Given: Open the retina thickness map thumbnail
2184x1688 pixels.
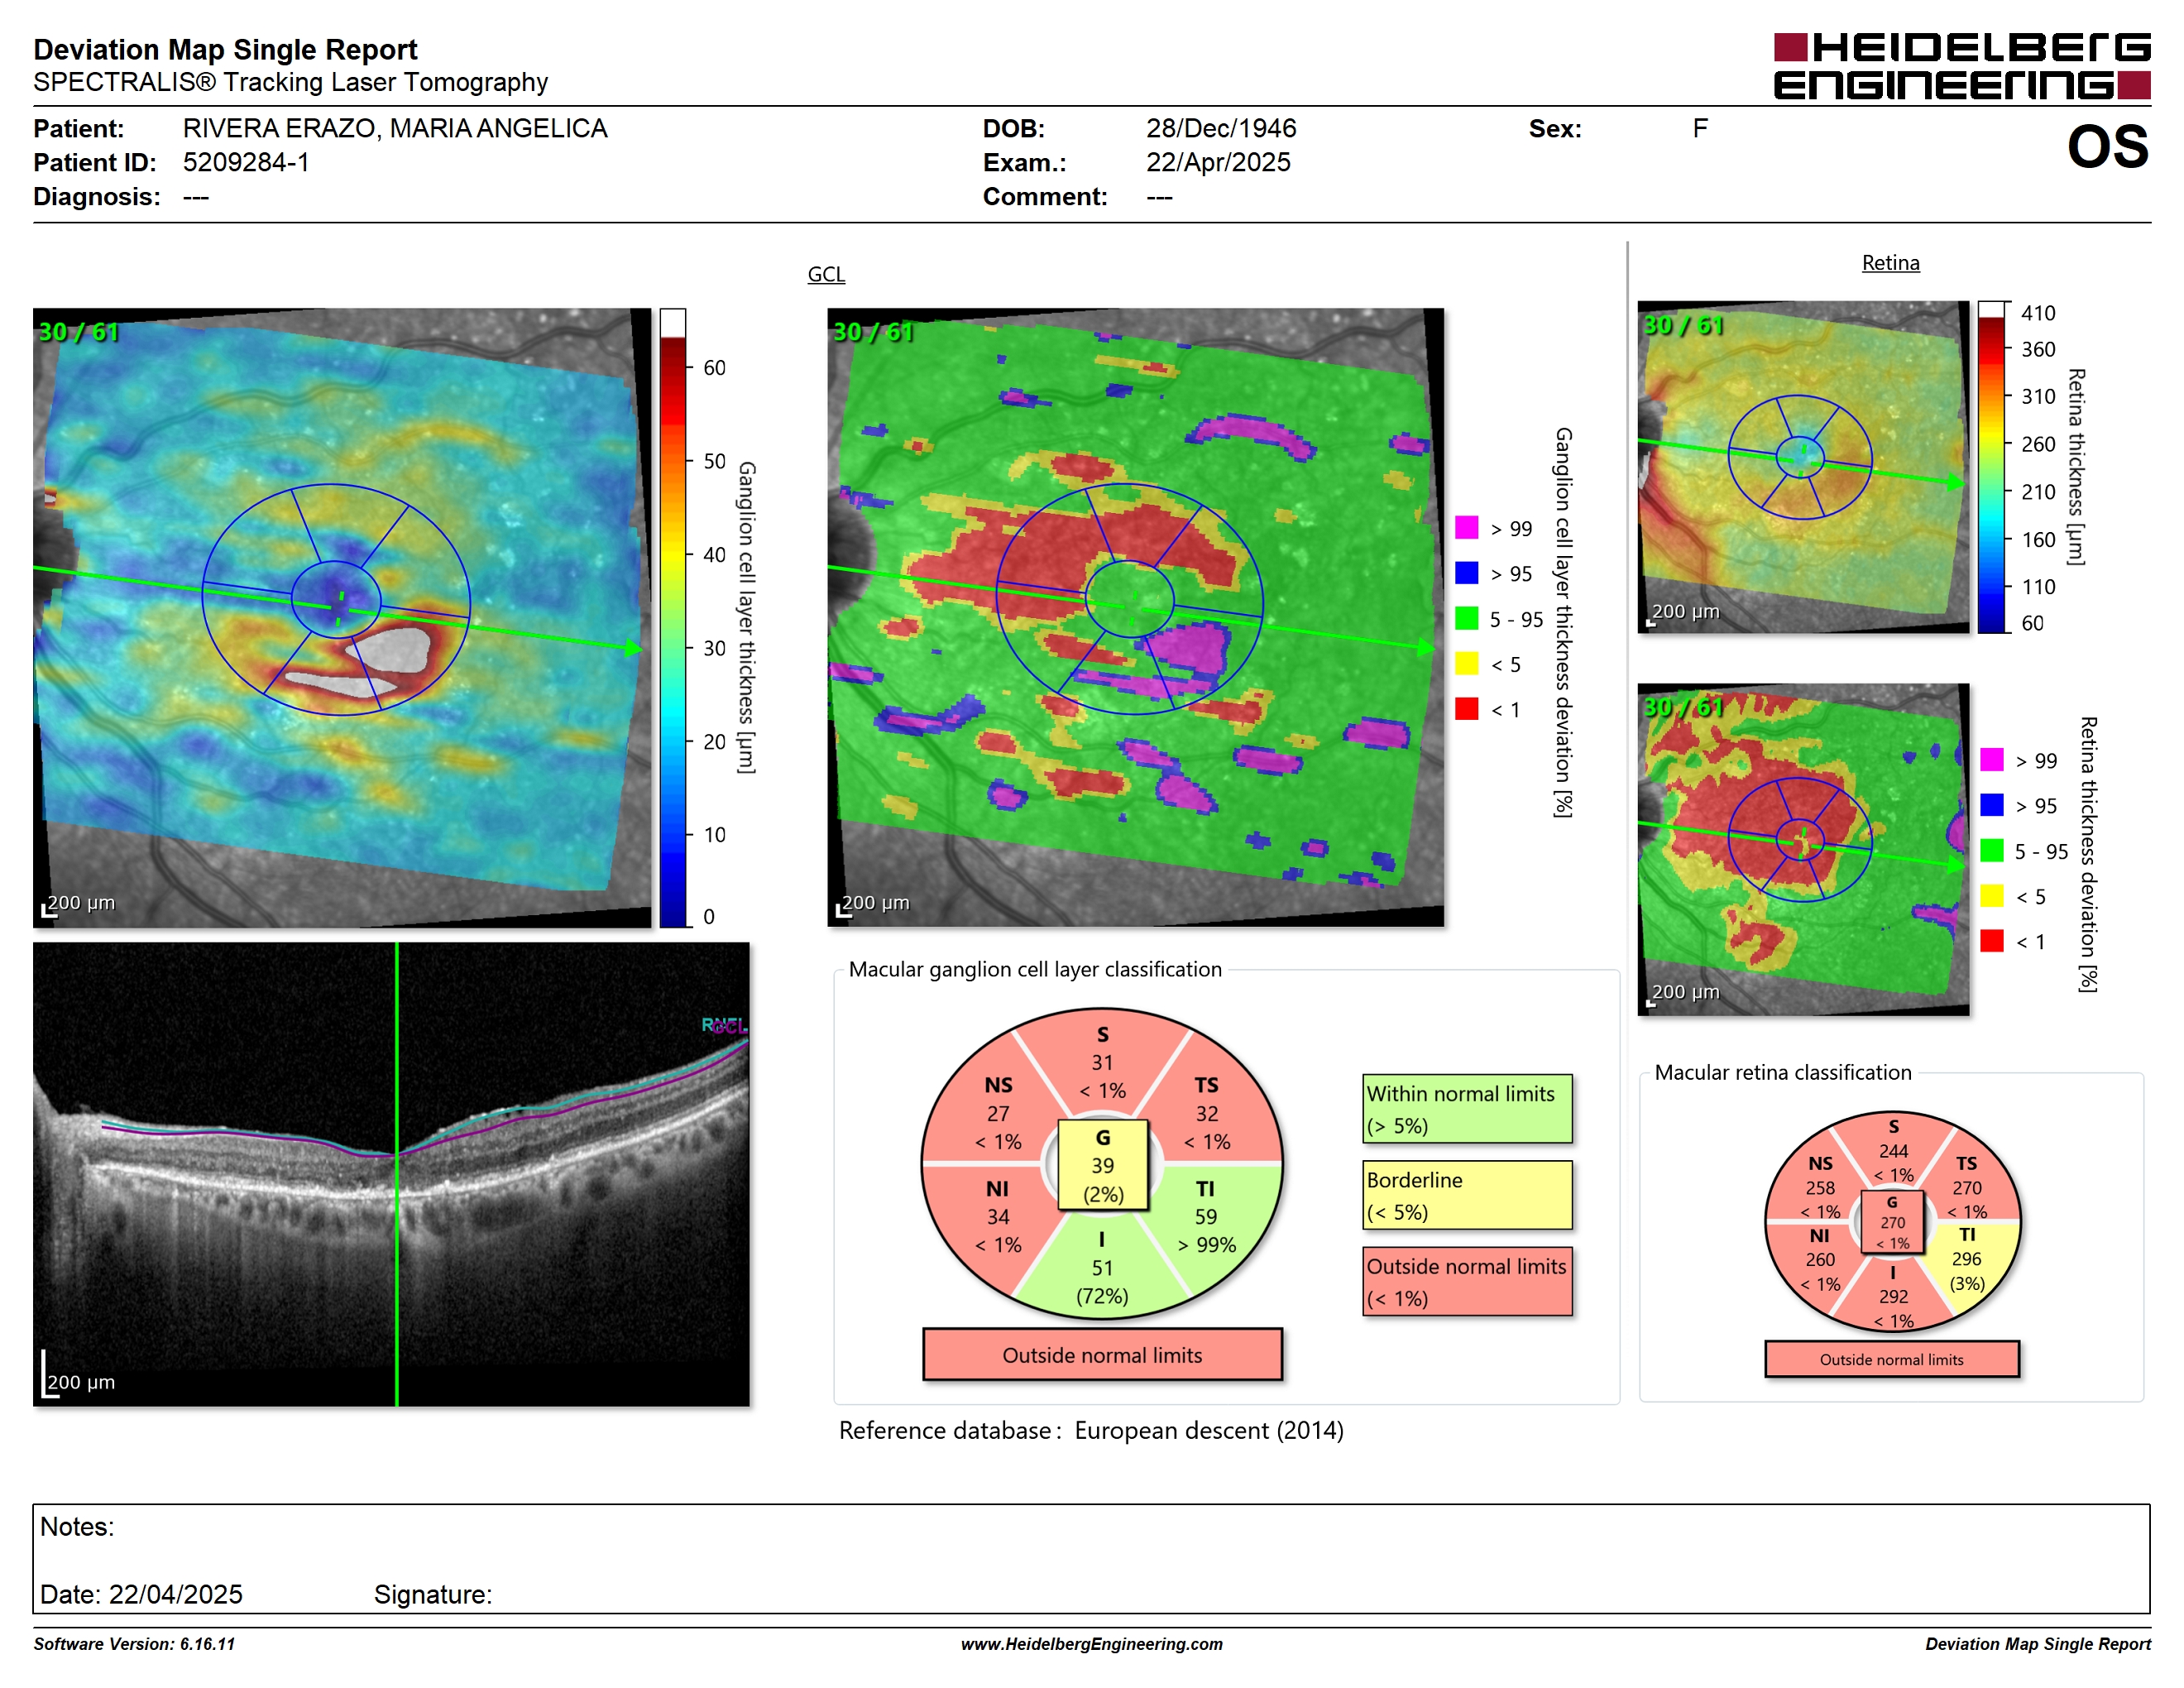Looking at the screenshot, I should click(1803, 467).
